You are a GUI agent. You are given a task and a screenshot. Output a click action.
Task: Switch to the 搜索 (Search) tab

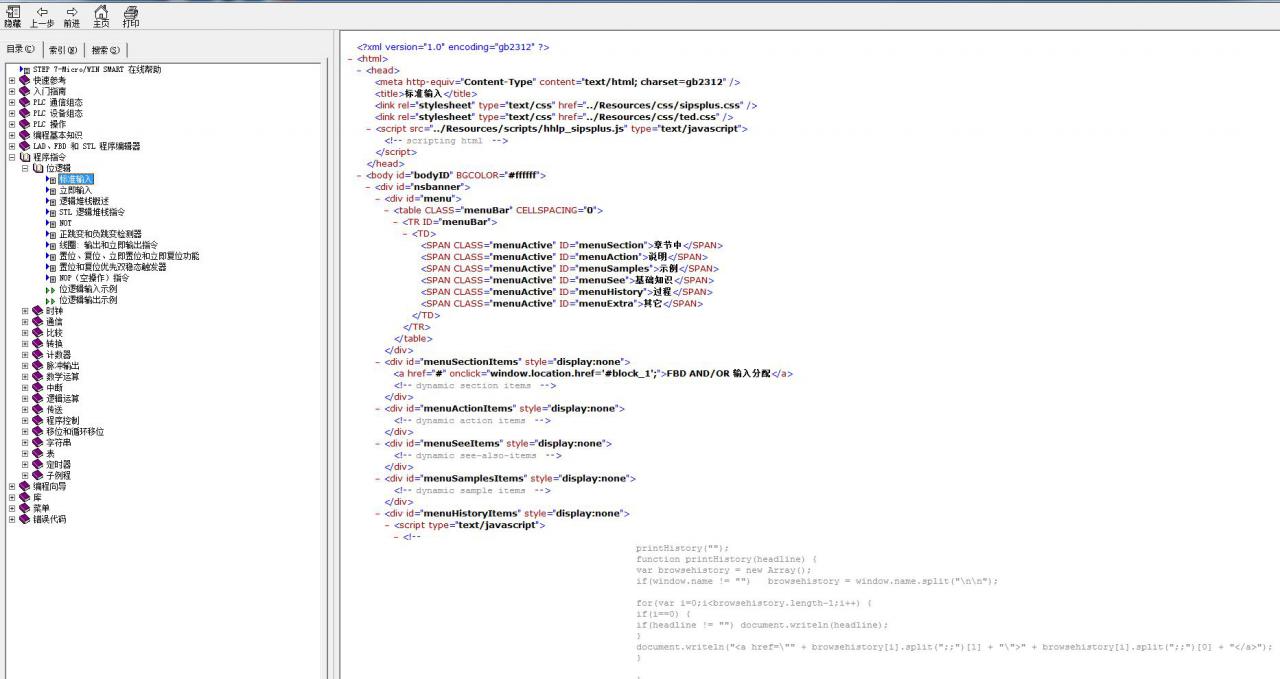105,50
